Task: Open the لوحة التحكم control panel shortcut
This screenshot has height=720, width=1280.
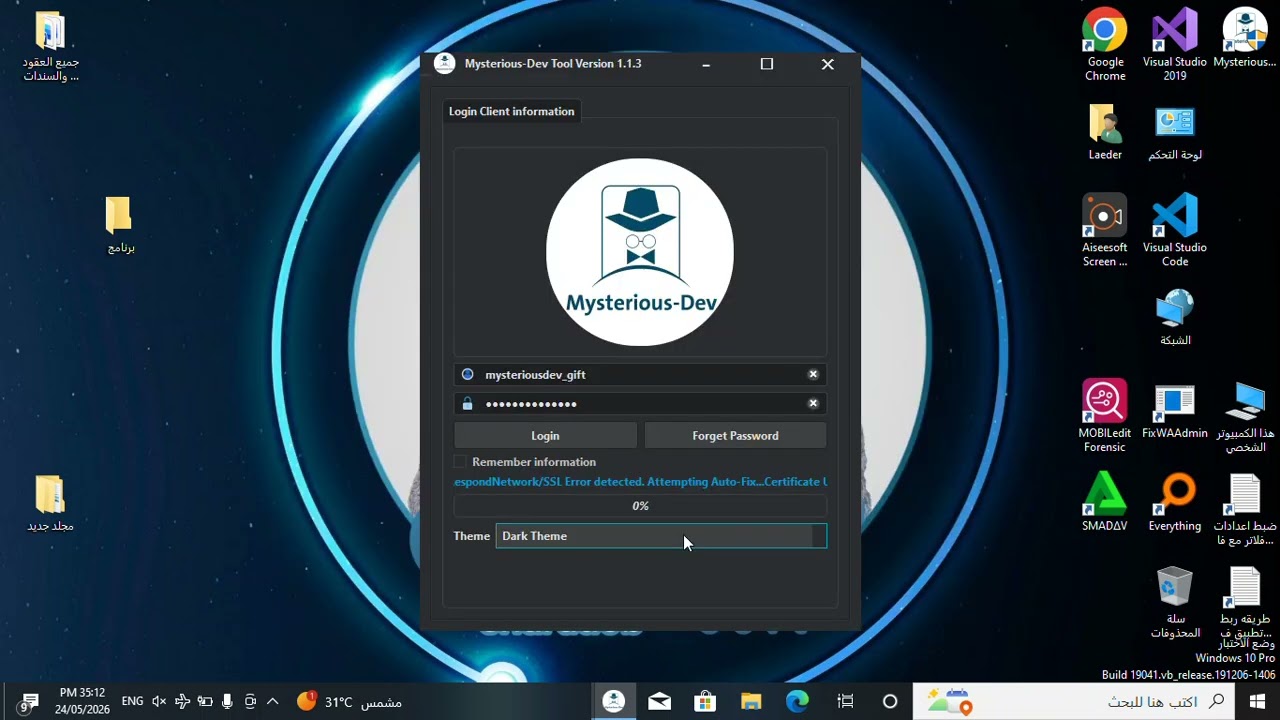Action: tap(1175, 132)
